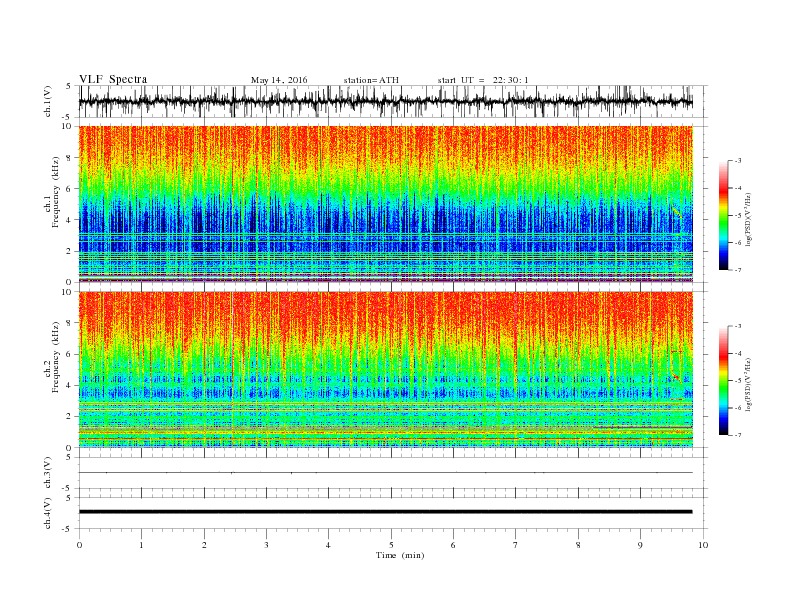This screenshot has width=792, height=612.
Task: Select the 'May 14, 2016' date text
Action: click(x=279, y=80)
